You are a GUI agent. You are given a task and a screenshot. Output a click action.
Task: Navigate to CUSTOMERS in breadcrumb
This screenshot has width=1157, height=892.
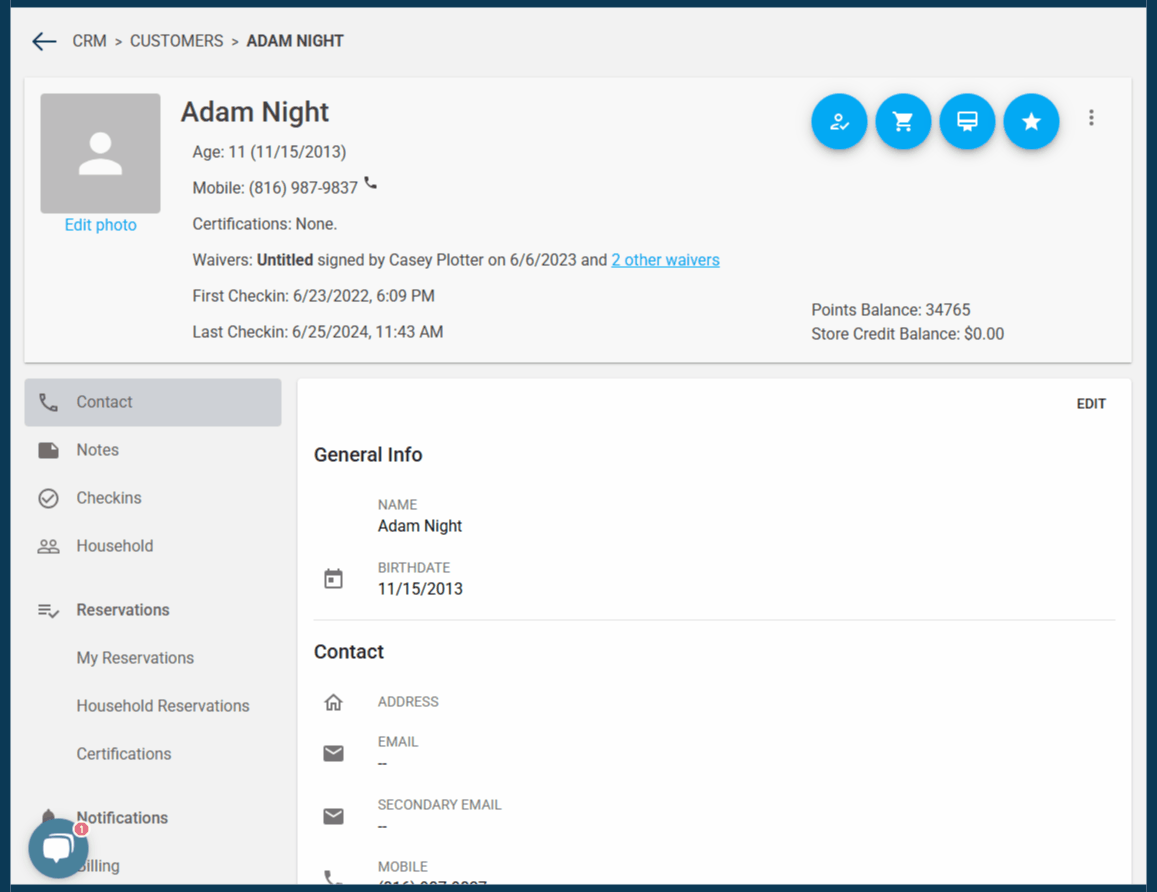coord(176,41)
